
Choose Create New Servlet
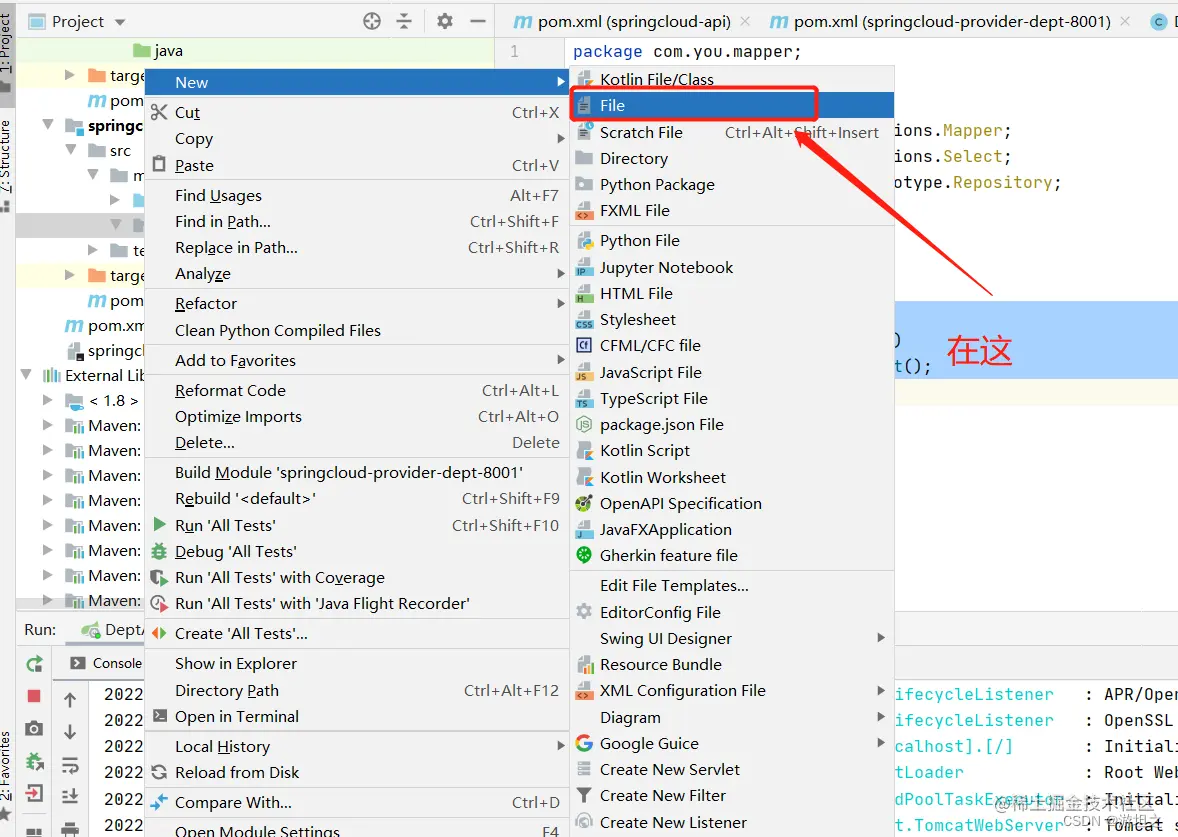coord(732,770)
